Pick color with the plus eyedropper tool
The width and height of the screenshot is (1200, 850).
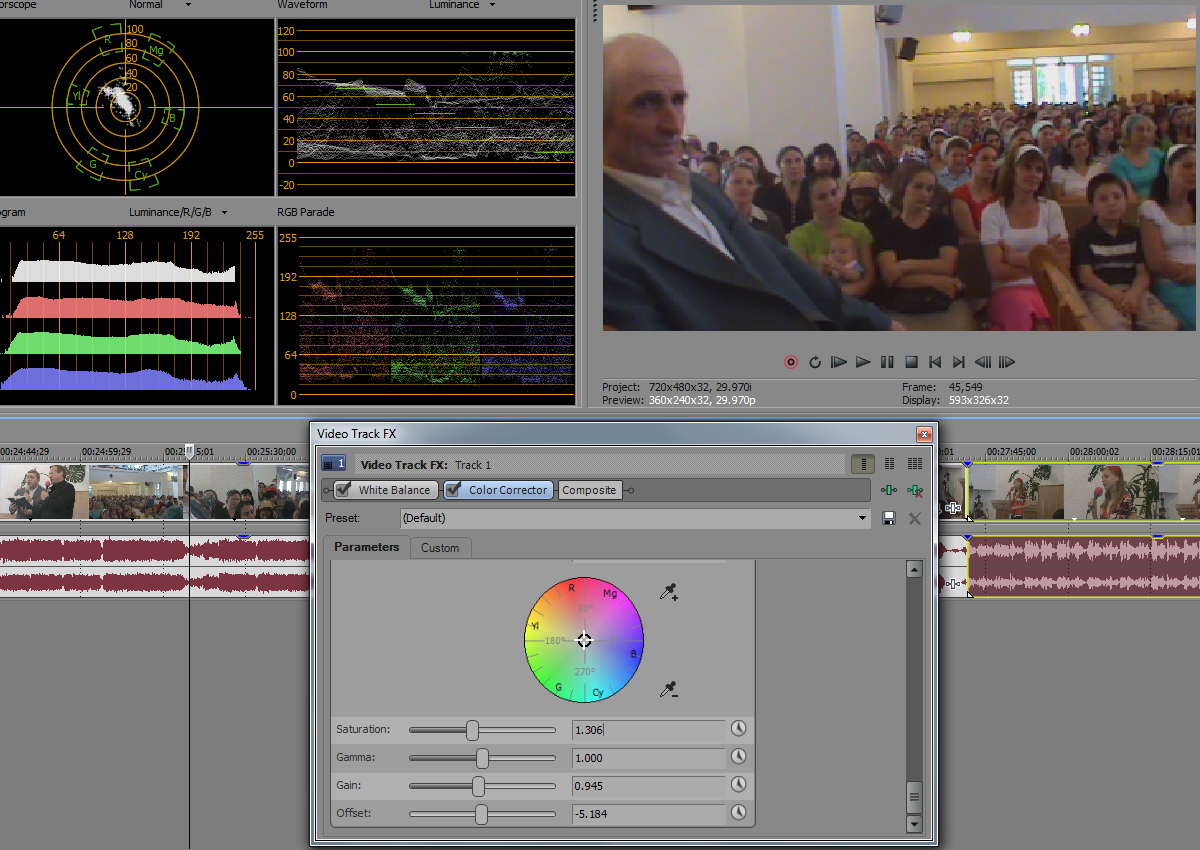pos(669,593)
